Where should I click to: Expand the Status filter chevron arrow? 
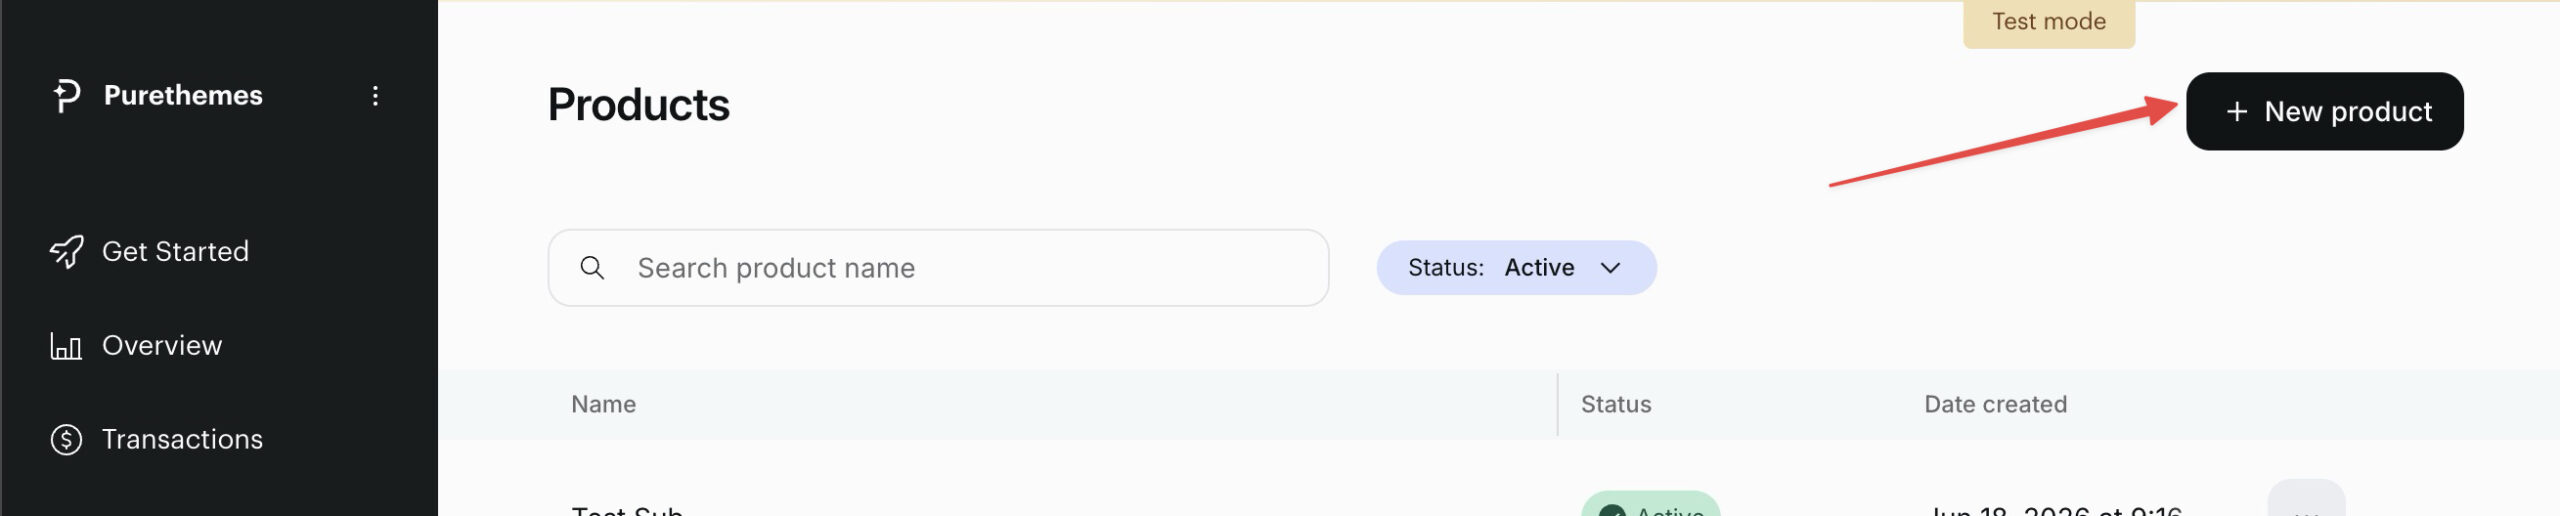1610,268
